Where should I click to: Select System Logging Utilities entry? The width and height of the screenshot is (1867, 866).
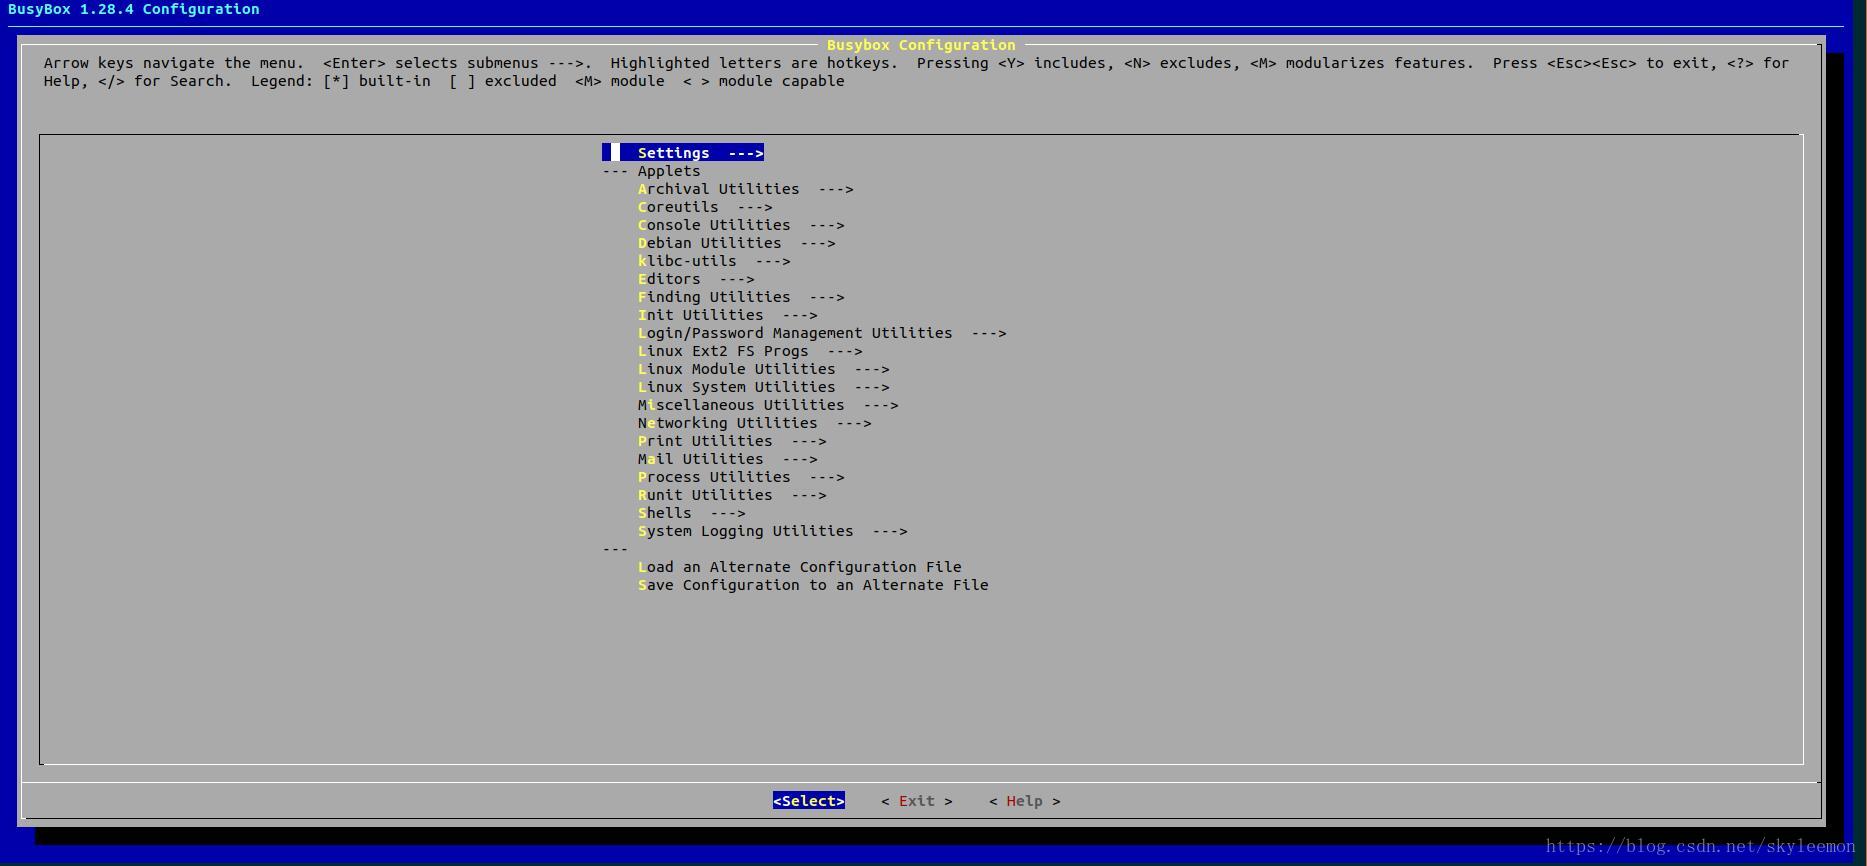tap(773, 531)
